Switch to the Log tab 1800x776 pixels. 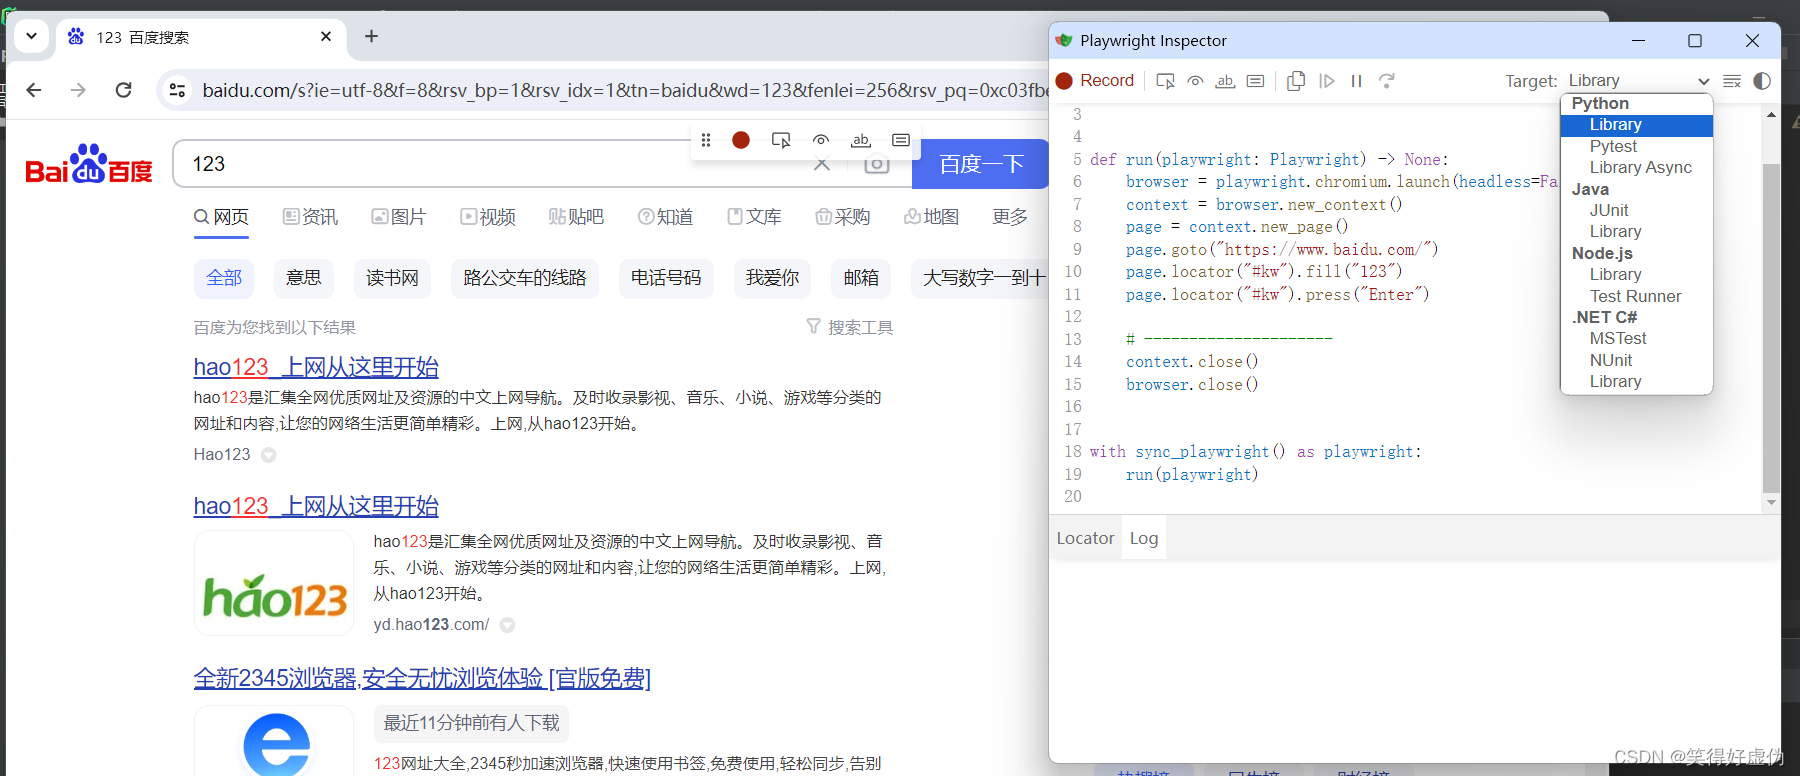point(1144,538)
